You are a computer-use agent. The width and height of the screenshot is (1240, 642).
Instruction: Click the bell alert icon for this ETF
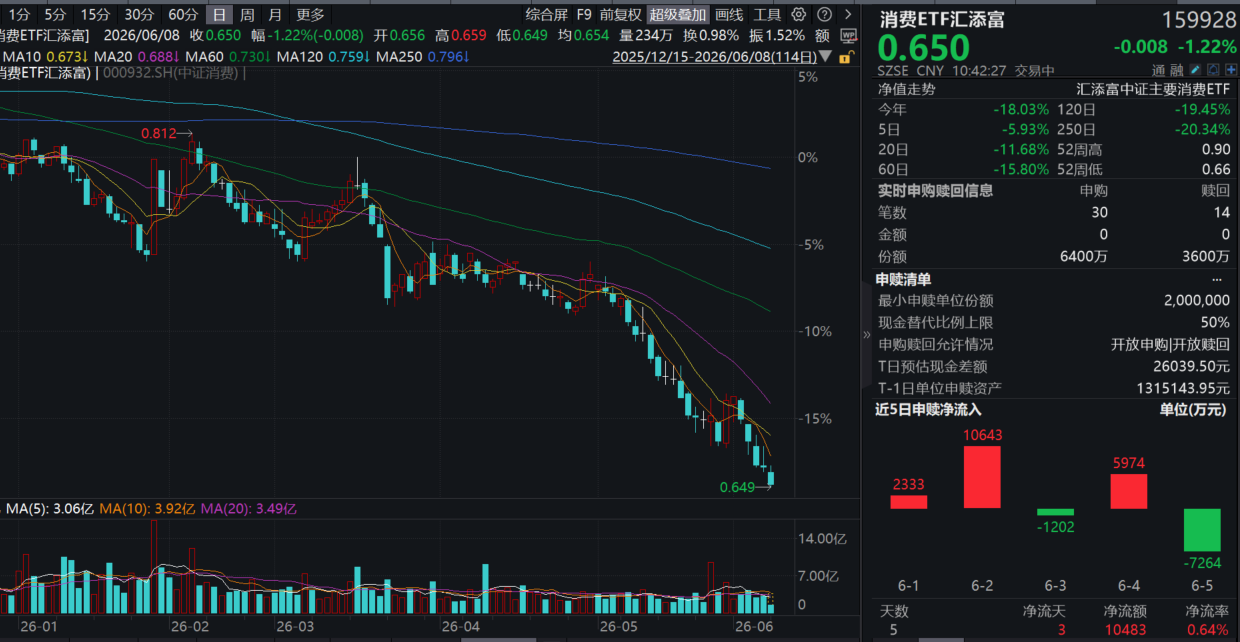coord(1213,70)
